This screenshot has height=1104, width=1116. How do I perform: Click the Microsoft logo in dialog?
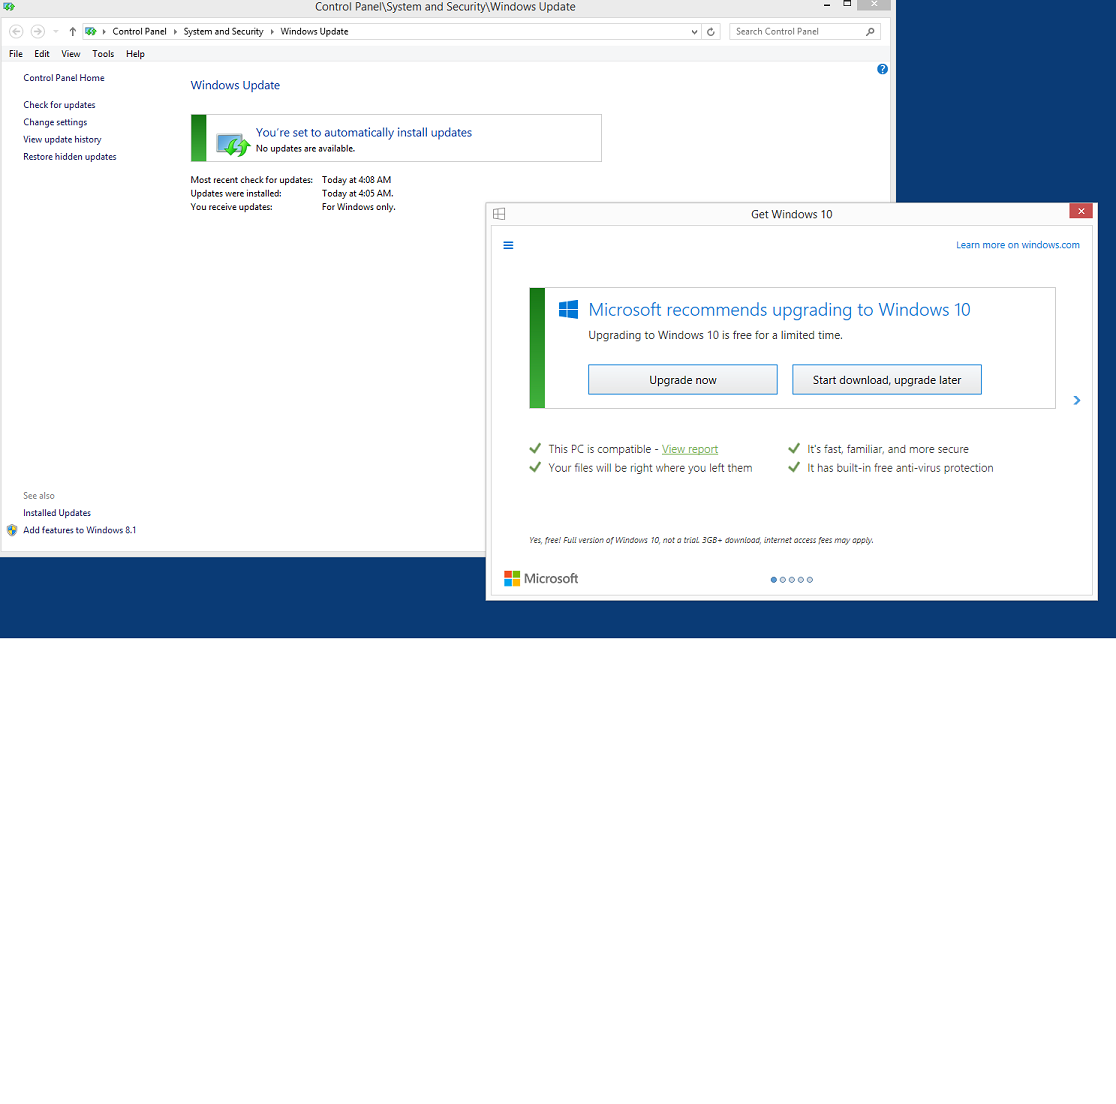[541, 579]
